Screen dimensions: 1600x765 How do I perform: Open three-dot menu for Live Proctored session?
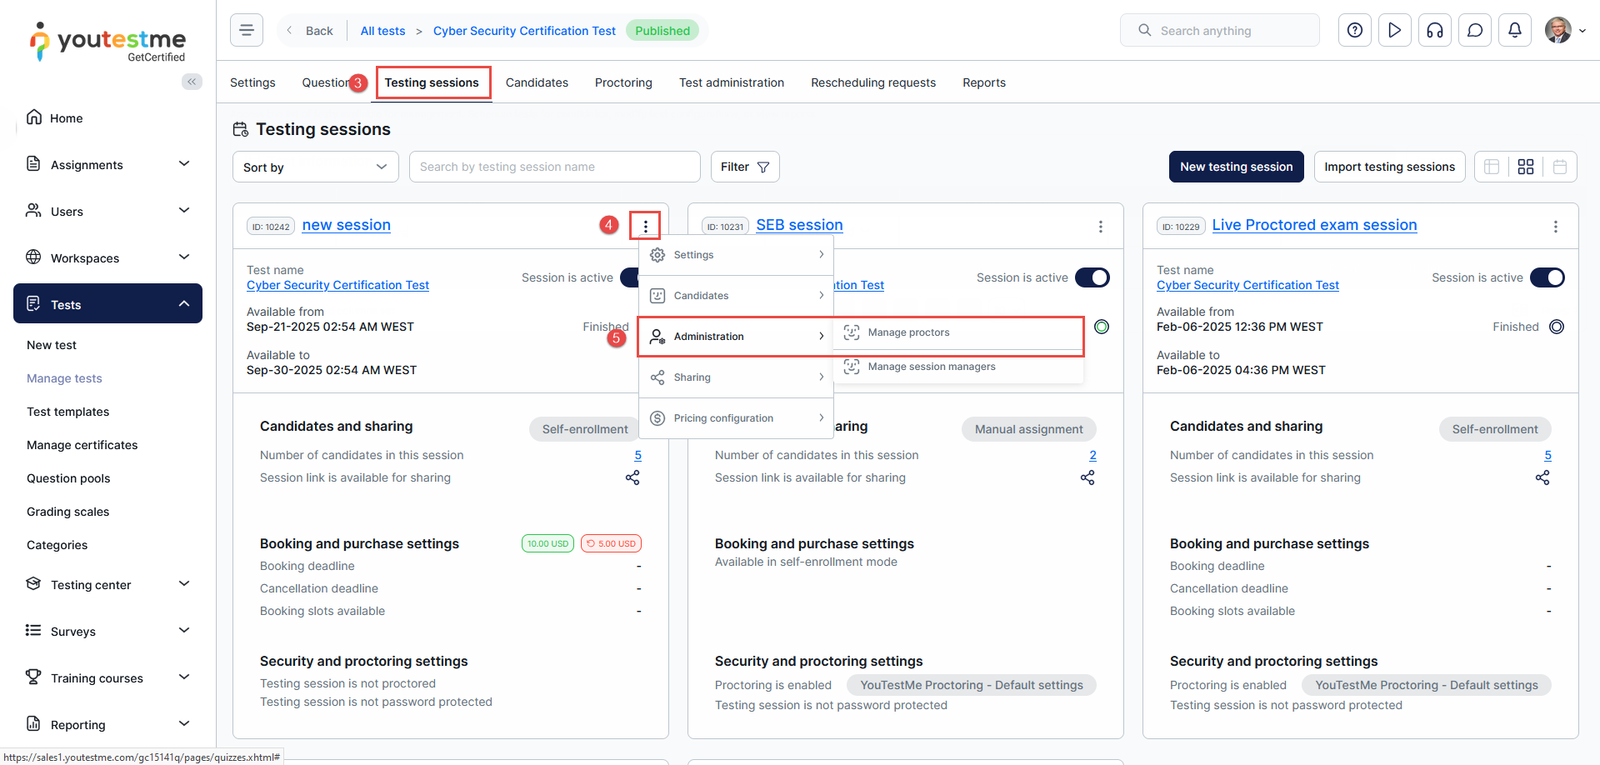[x=1555, y=227]
